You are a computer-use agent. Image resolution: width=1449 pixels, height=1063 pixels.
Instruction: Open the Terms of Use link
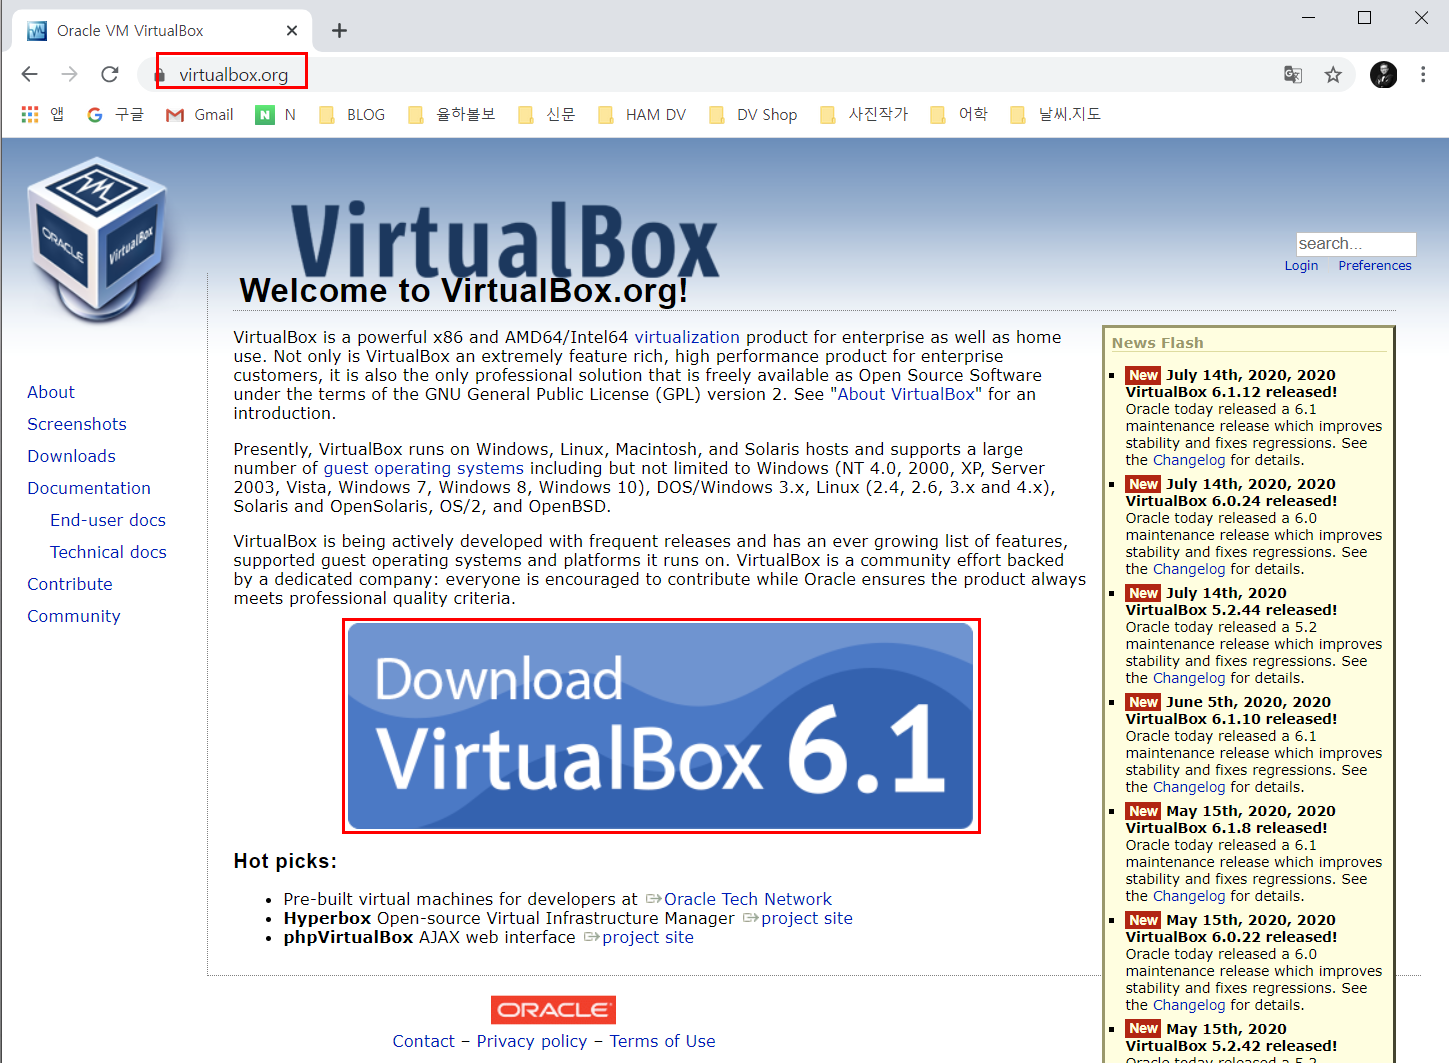pyautogui.click(x=662, y=1041)
